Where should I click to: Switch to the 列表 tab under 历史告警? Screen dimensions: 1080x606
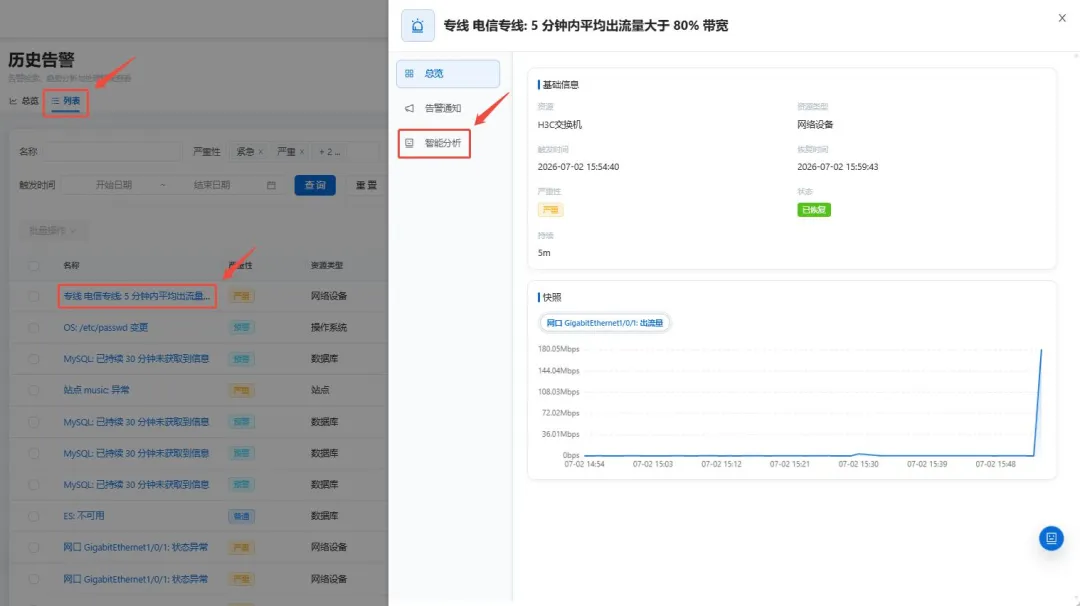coord(66,101)
